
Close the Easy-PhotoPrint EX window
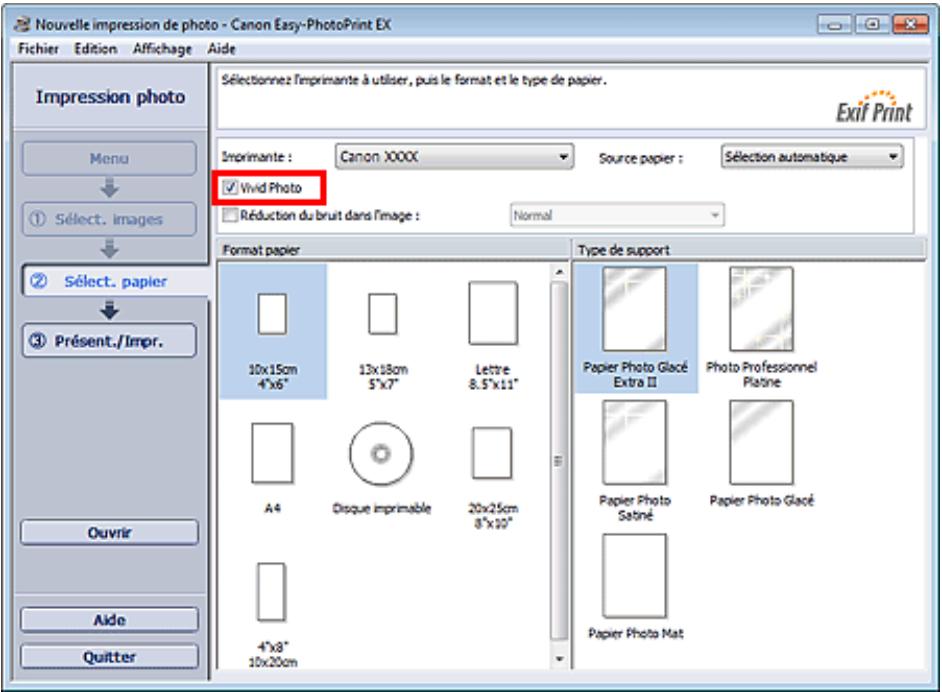click(910, 25)
